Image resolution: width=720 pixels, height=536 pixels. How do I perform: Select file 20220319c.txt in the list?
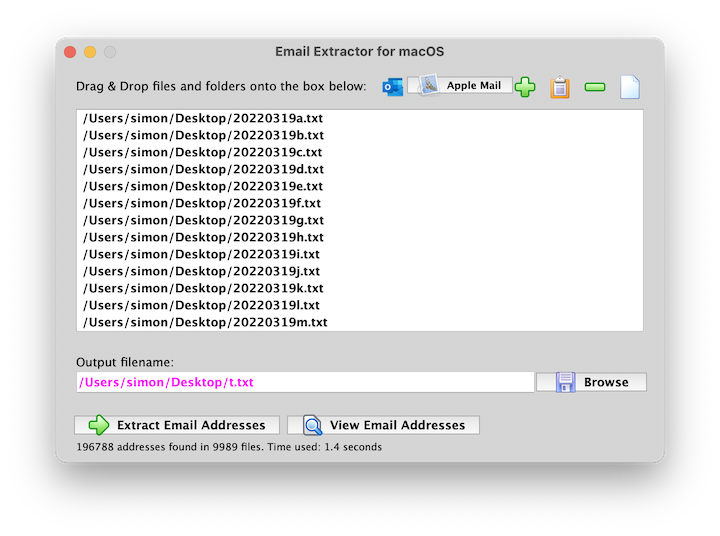tap(360, 152)
